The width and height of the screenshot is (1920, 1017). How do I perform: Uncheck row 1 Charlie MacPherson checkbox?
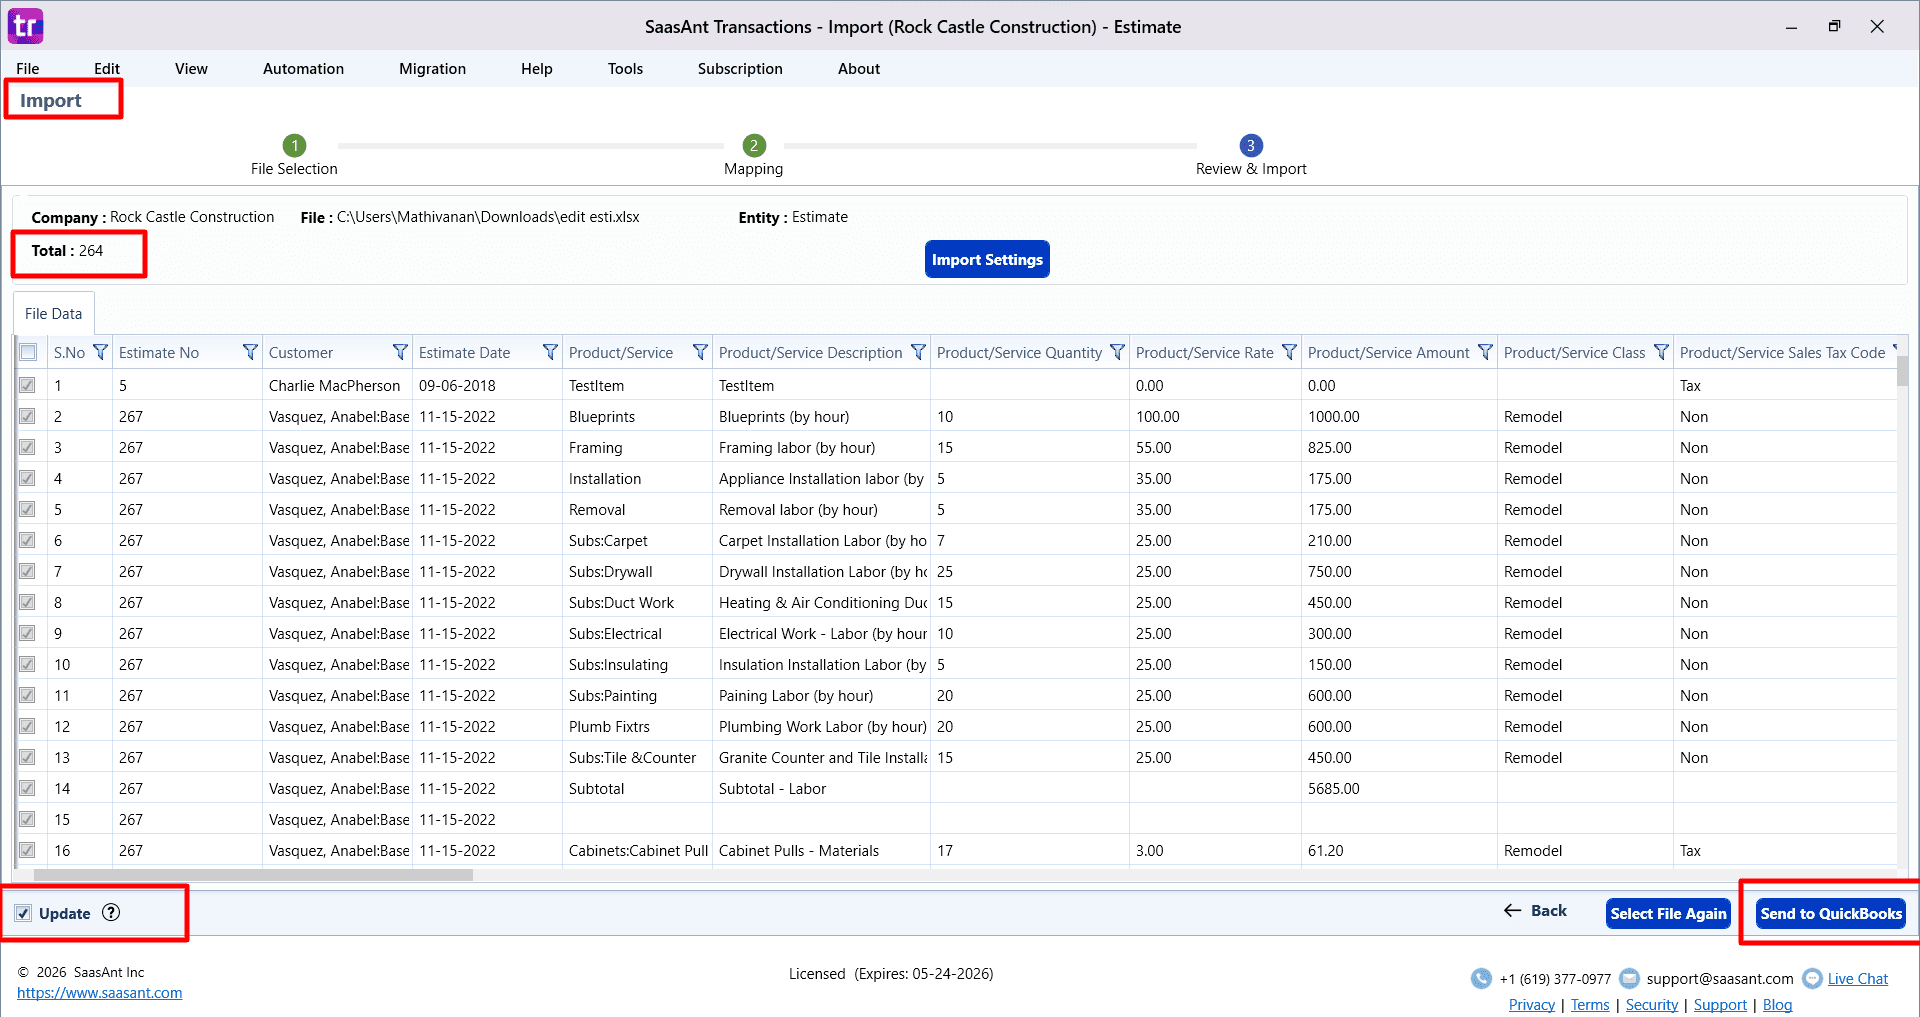click(28, 385)
